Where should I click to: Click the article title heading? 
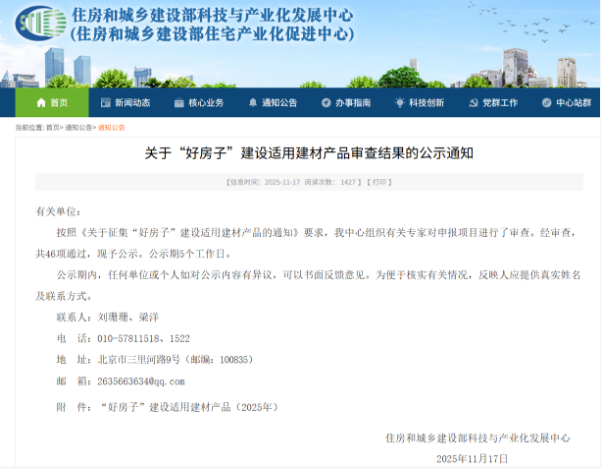[301, 155]
